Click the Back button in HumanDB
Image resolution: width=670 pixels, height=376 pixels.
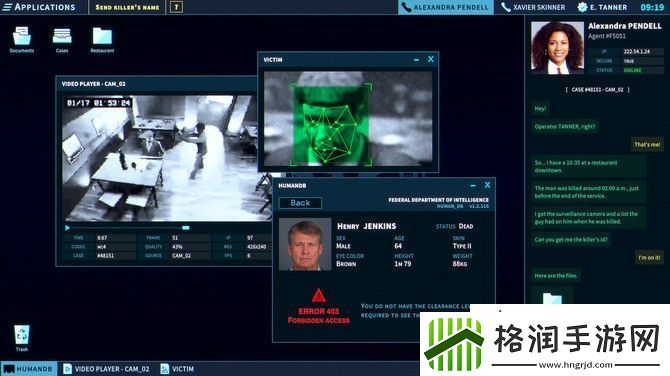pos(300,203)
